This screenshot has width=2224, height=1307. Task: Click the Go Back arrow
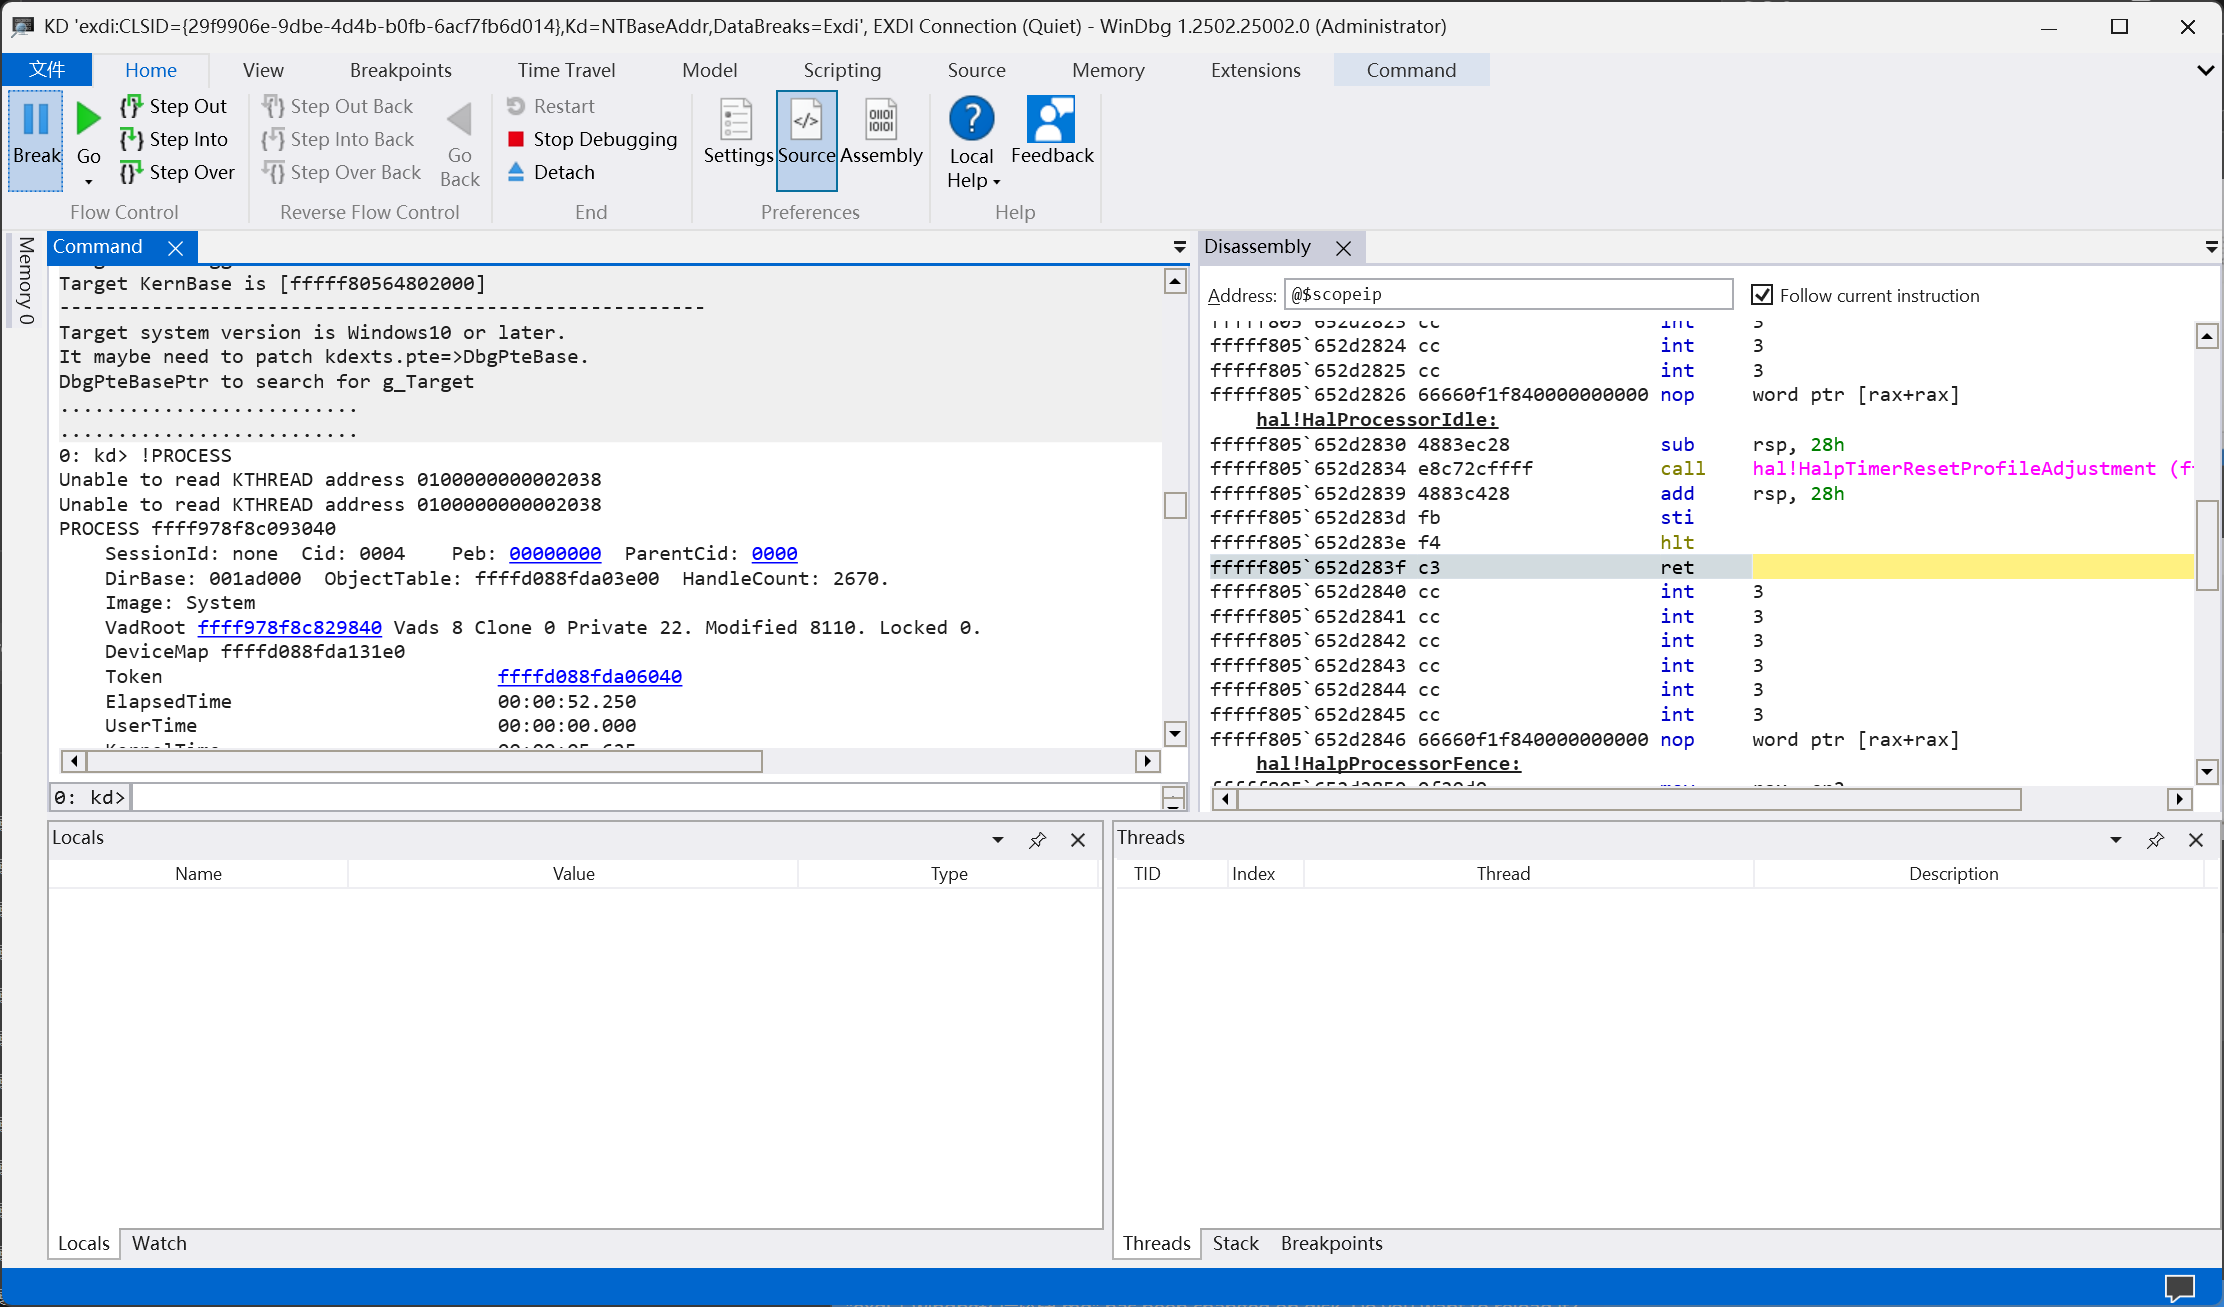point(460,119)
